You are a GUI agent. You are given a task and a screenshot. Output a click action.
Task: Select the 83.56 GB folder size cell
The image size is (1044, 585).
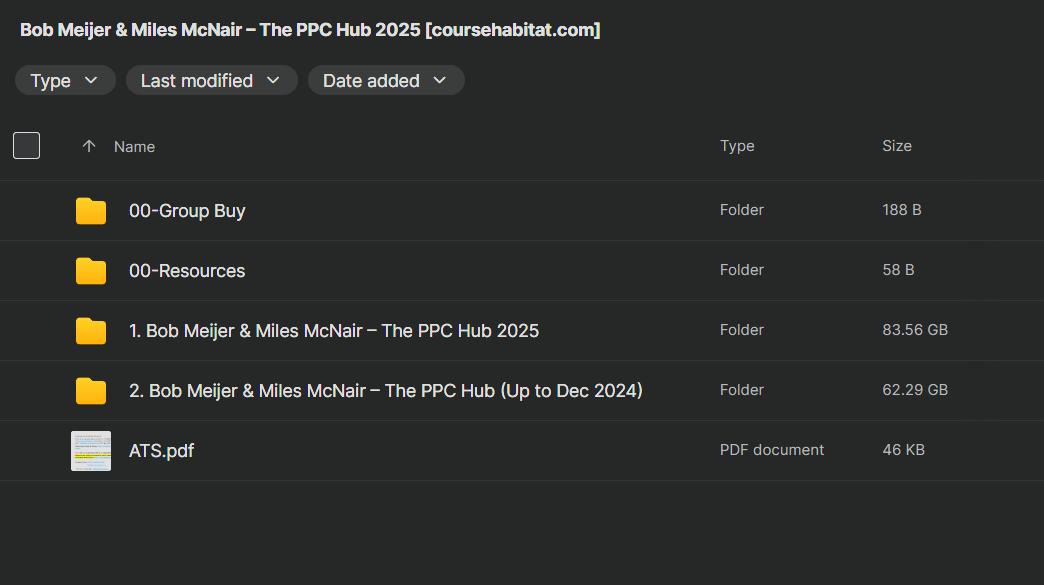[915, 330]
